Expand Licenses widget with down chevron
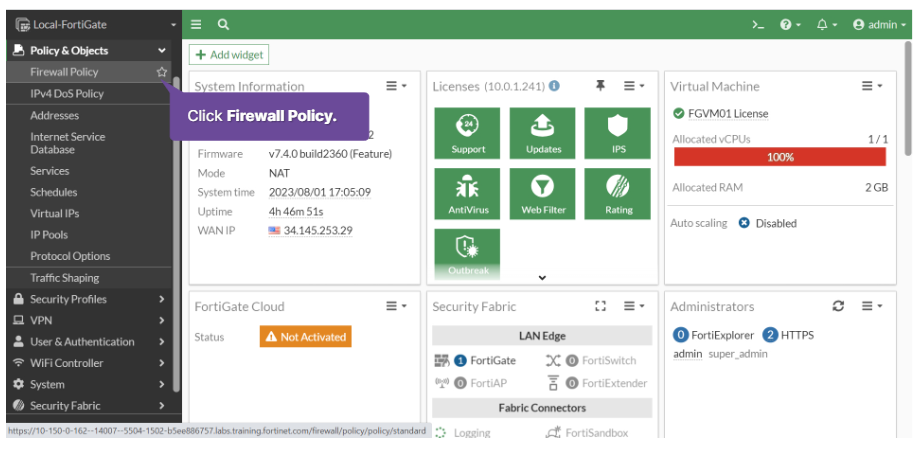This screenshot has height=458, width=913. pyautogui.click(x=542, y=278)
